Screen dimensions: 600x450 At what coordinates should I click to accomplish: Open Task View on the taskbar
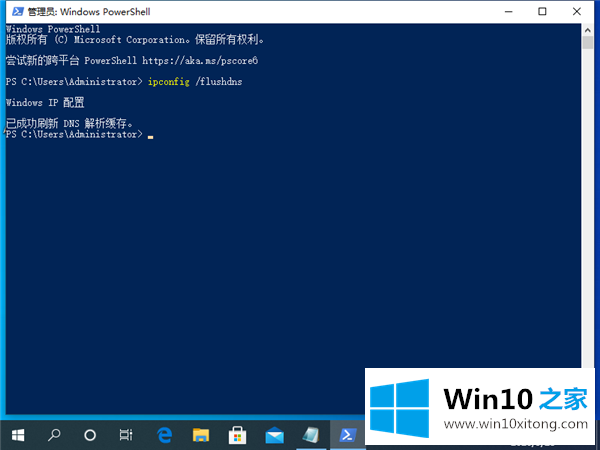pyautogui.click(x=126, y=435)
